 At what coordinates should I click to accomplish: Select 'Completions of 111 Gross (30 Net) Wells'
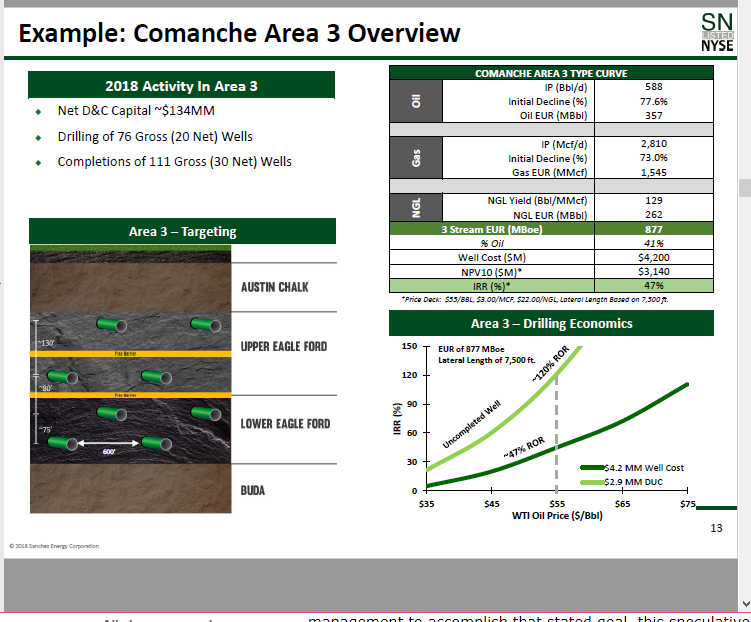pos(174,162)
